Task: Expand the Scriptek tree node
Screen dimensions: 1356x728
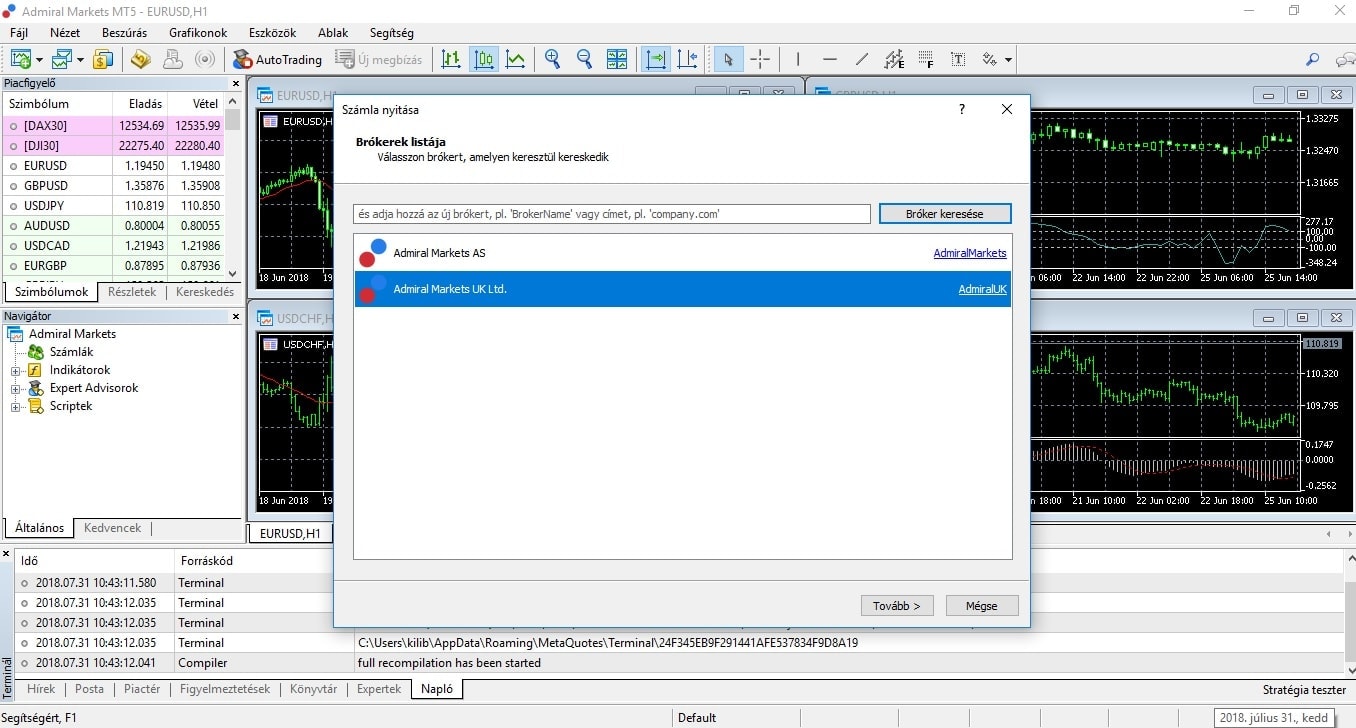Action: click(x=16, y=406)
